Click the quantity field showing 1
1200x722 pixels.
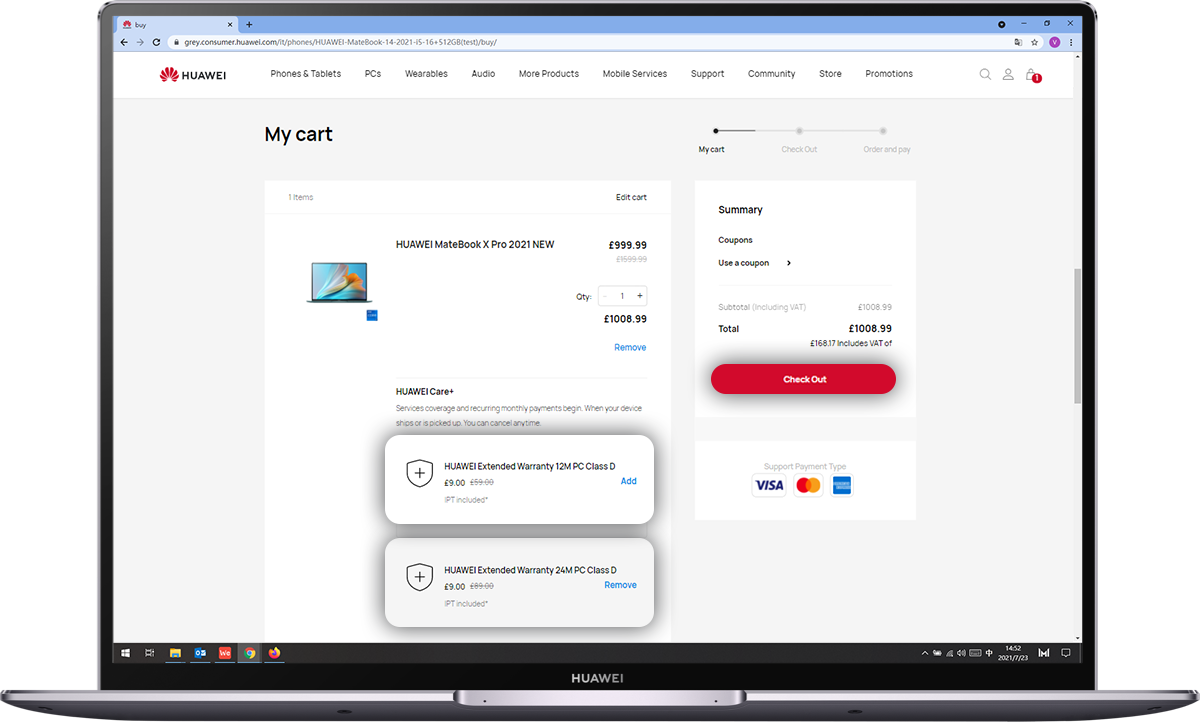click(622, 296)
